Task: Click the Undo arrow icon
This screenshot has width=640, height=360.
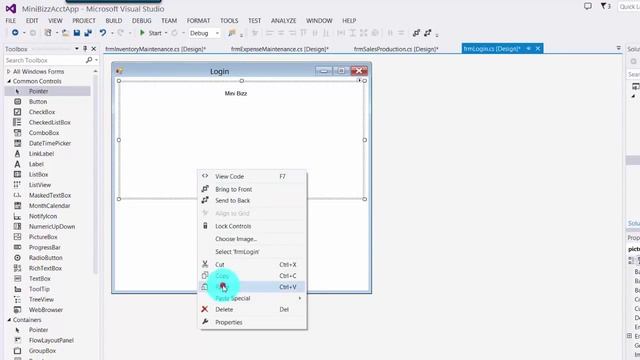Action: [102, 33]
